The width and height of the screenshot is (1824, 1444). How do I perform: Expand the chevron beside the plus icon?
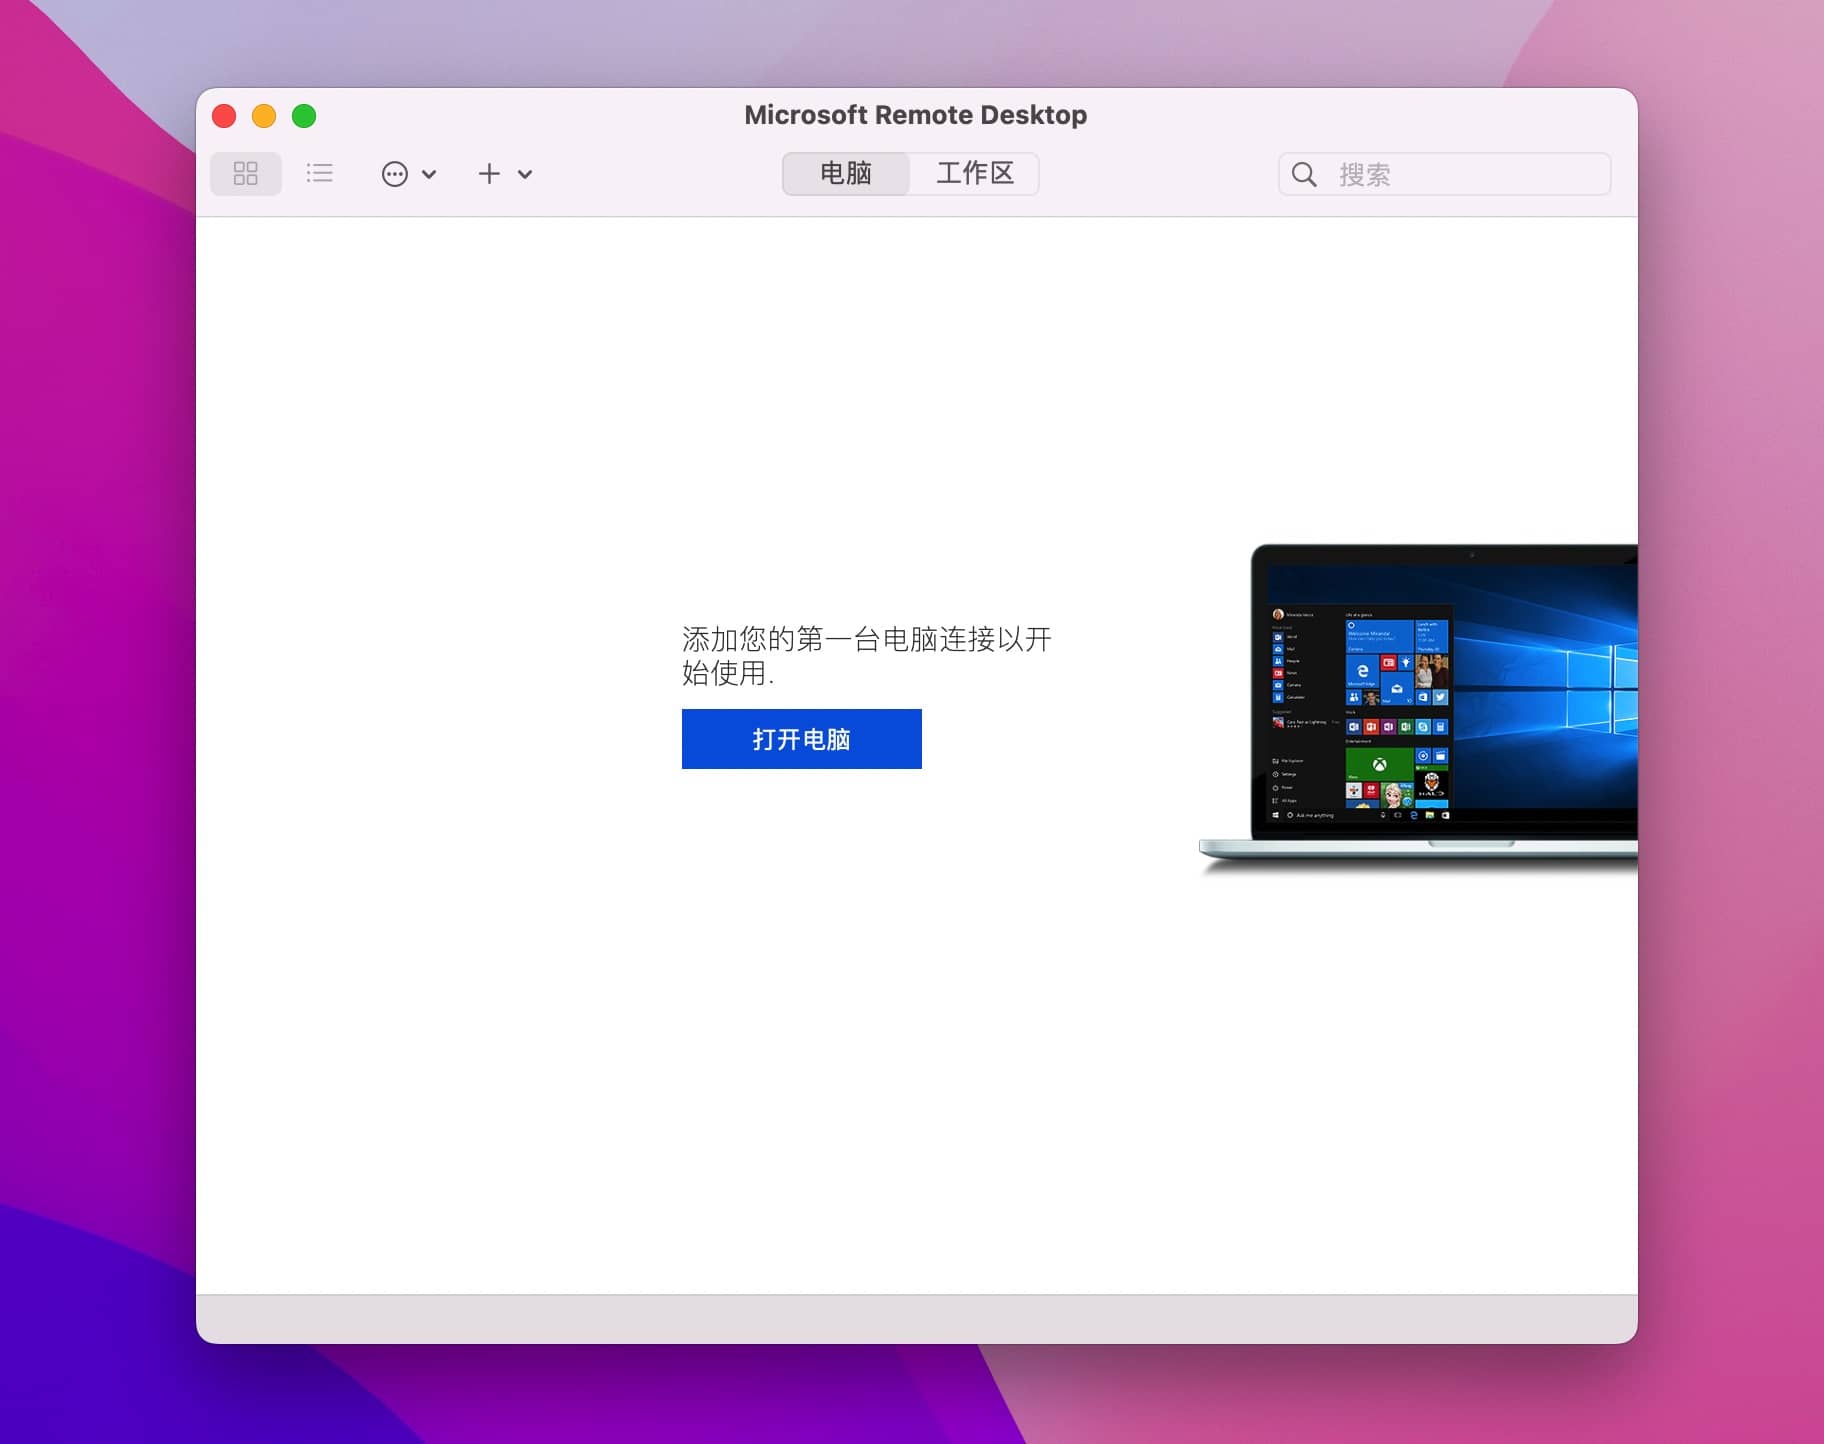525,174
